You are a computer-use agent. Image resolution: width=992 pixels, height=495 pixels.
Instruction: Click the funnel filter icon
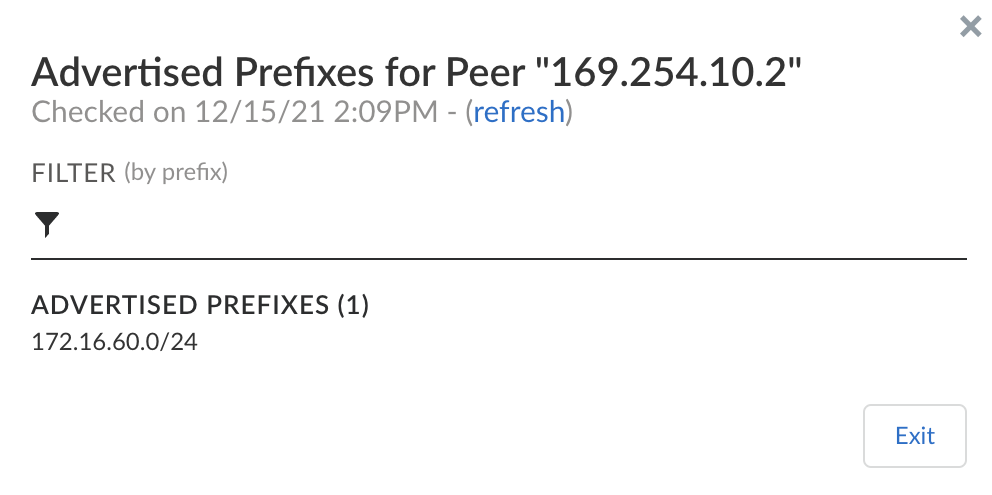tap(47, 226)
